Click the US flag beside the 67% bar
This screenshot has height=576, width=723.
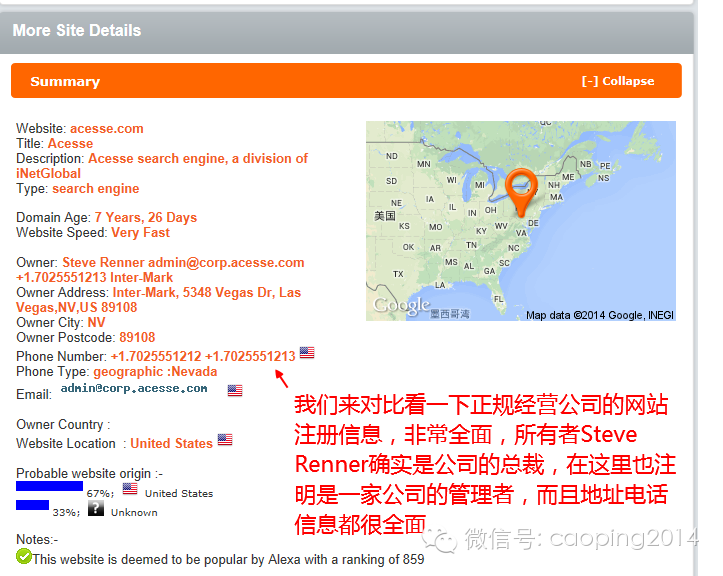pos(130,488)
